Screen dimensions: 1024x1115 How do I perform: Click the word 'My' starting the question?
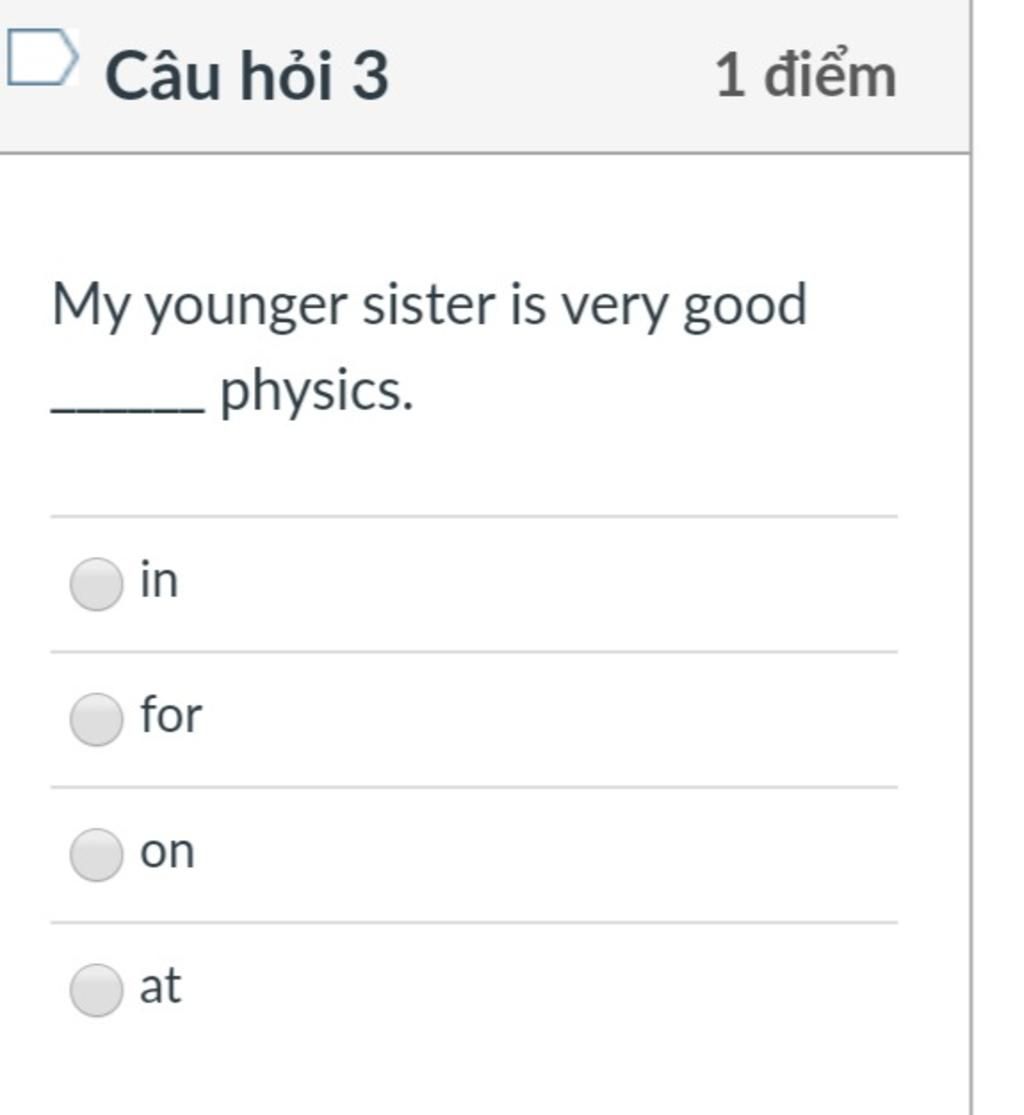click(91, 306)
